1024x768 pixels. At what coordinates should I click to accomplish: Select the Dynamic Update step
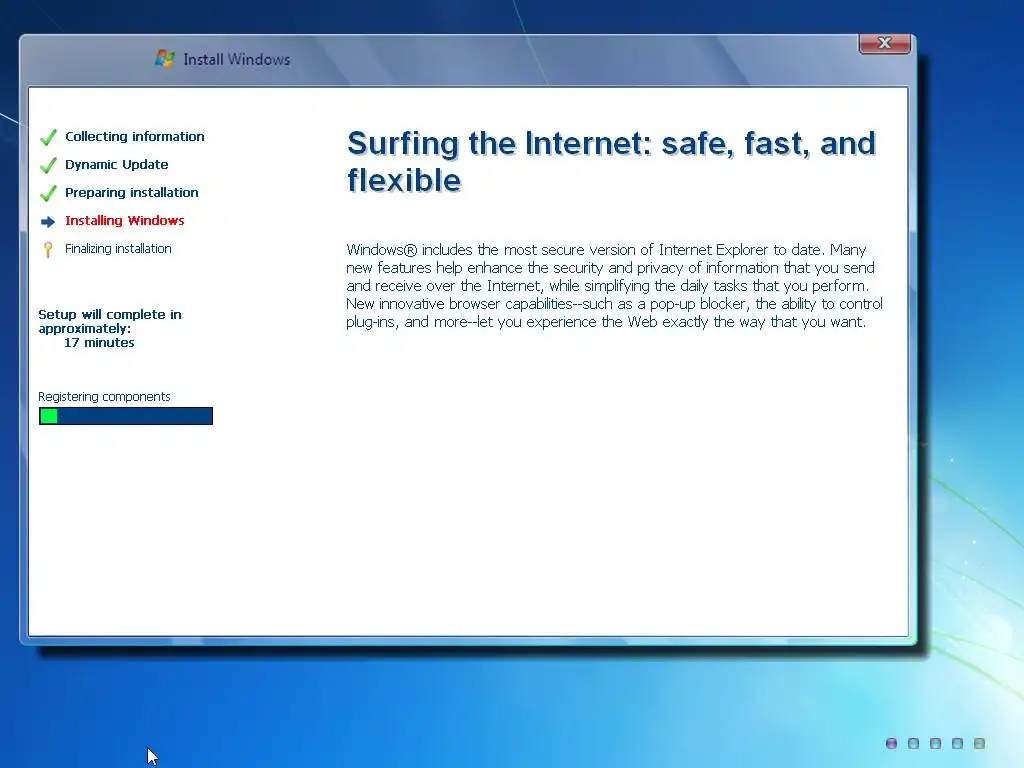pyautogui.click(x=116, y=165)
